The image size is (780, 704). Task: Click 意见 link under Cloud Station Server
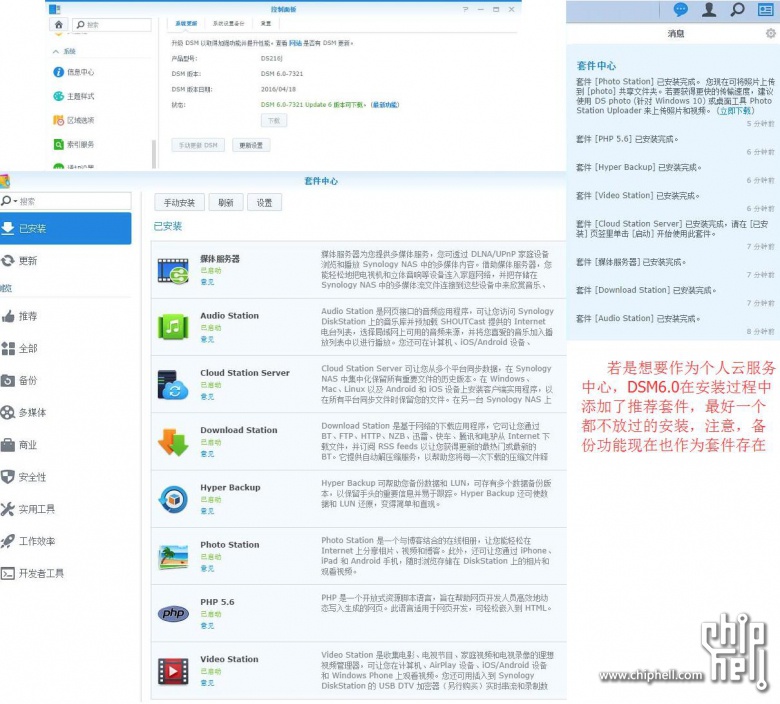click(207, 397)
